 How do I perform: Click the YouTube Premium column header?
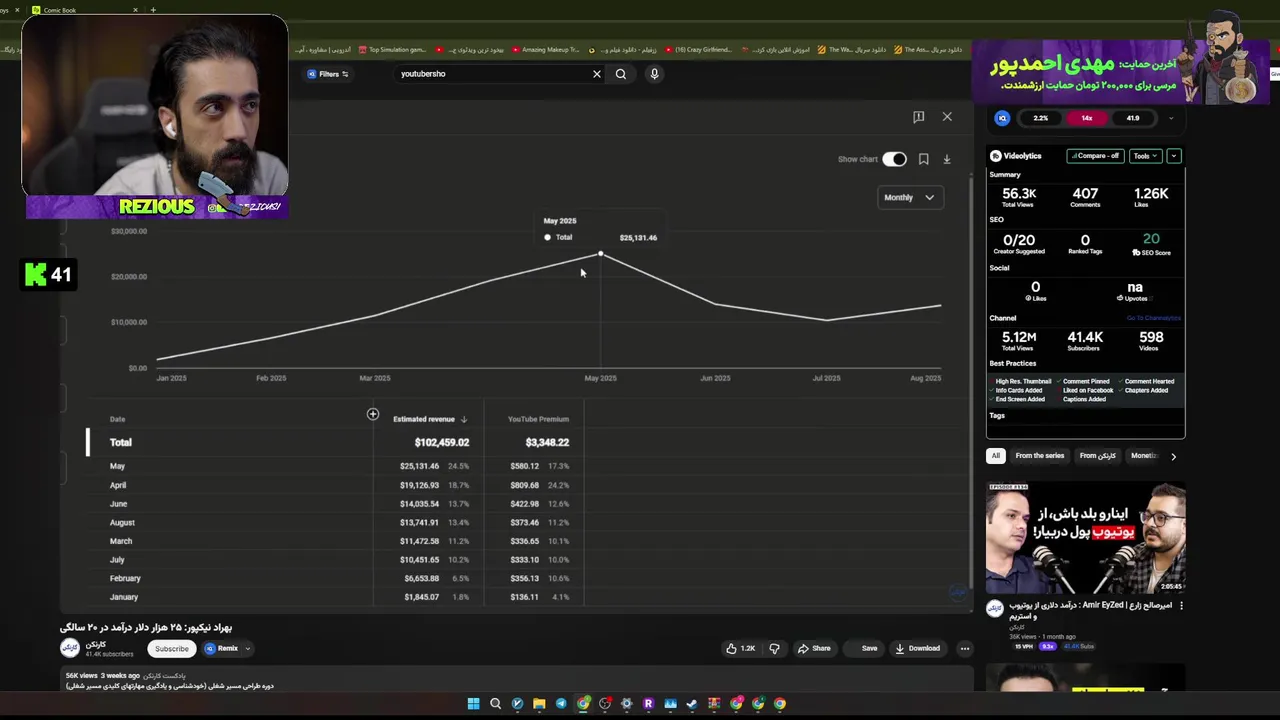click(x=538, y=419)
